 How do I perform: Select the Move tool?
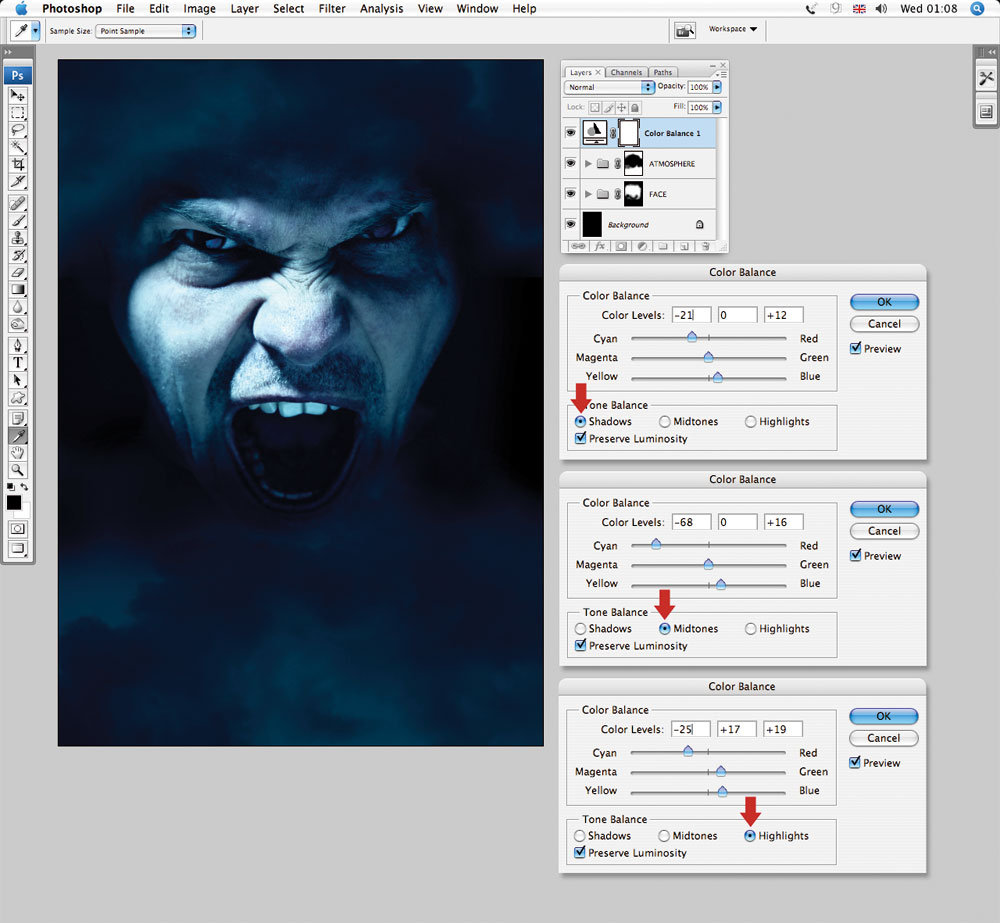point(18,96)
